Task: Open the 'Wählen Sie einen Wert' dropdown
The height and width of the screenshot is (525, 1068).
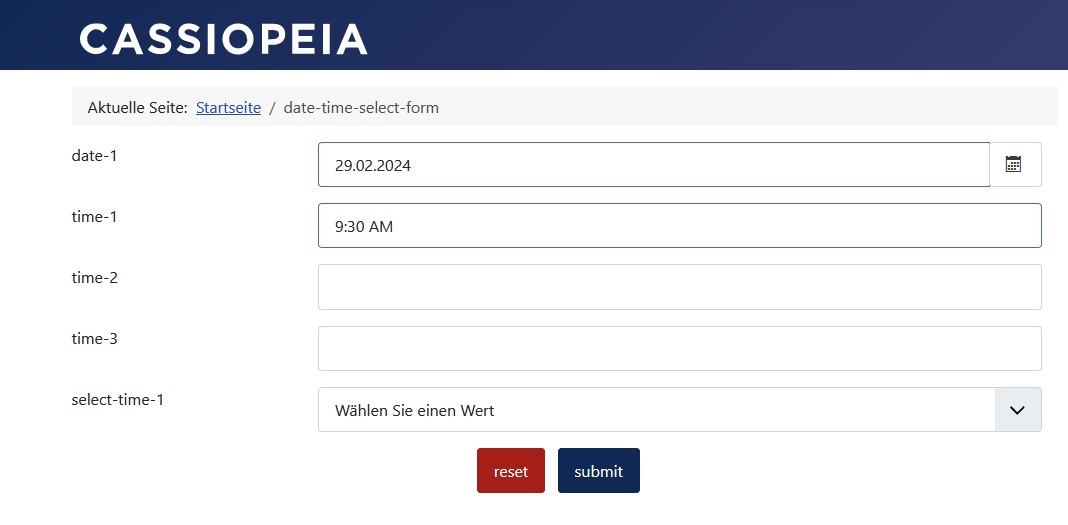Action: tap(656, 410)
